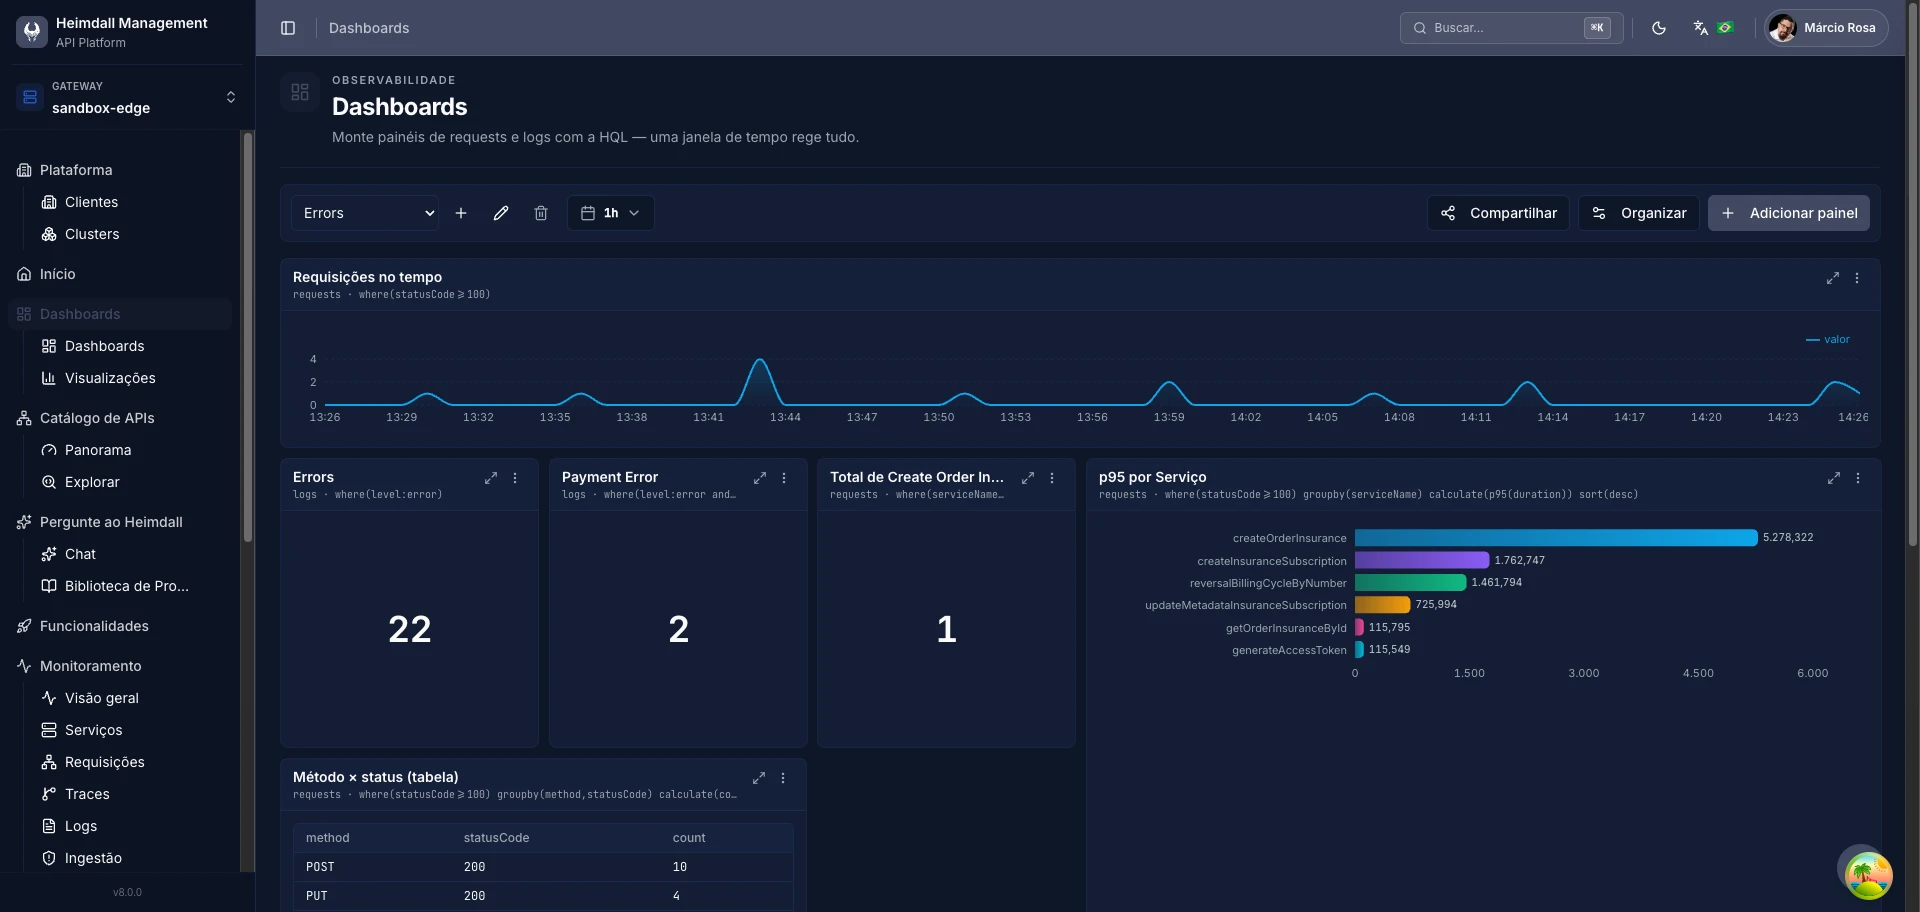Image resolution: width=1920 pixels, height=912 pixels.
Task: Click the createInsuranceSubscription purple bar
Action: pos(1422,560)
